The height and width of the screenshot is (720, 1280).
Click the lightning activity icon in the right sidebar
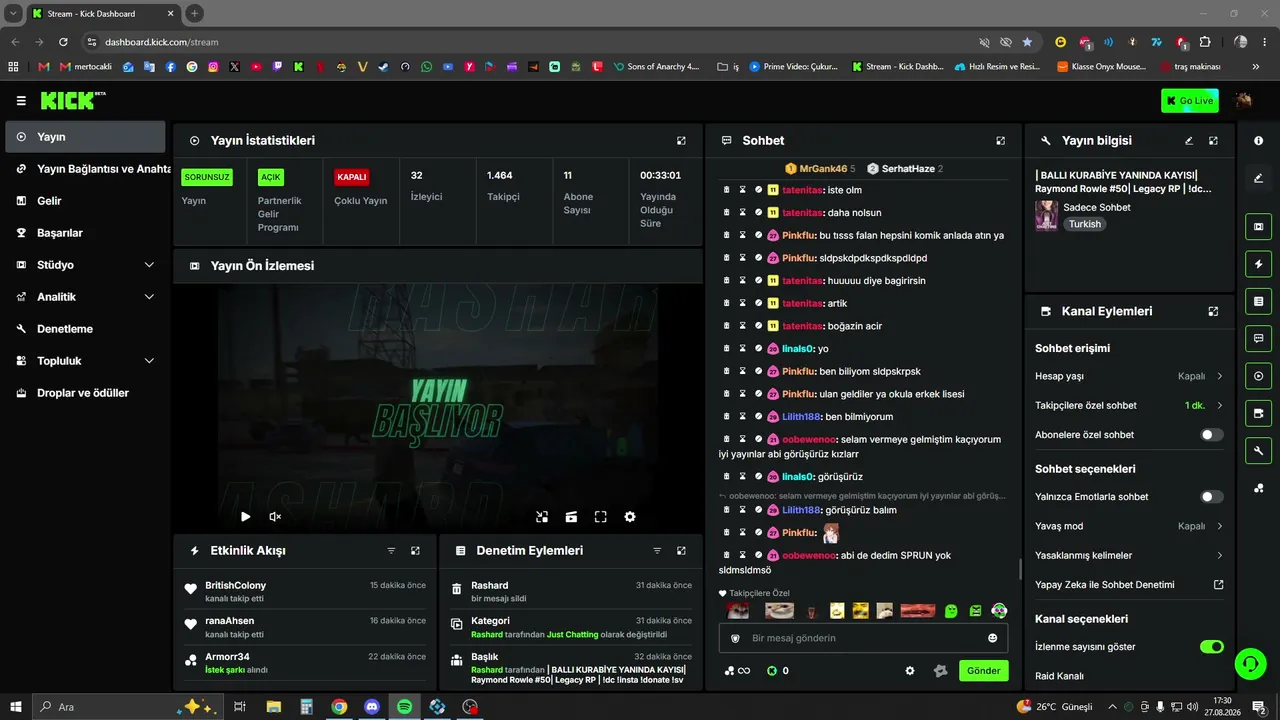point(1258,264)
